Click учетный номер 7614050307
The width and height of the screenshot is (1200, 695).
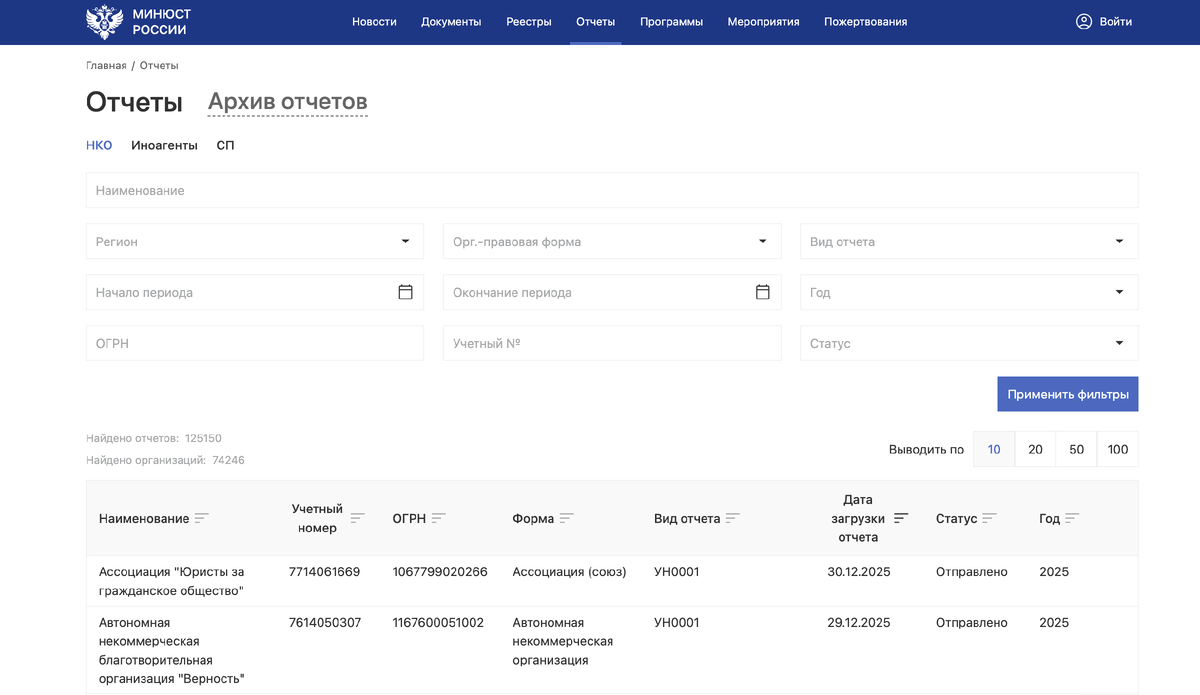(x=325, y=622)
